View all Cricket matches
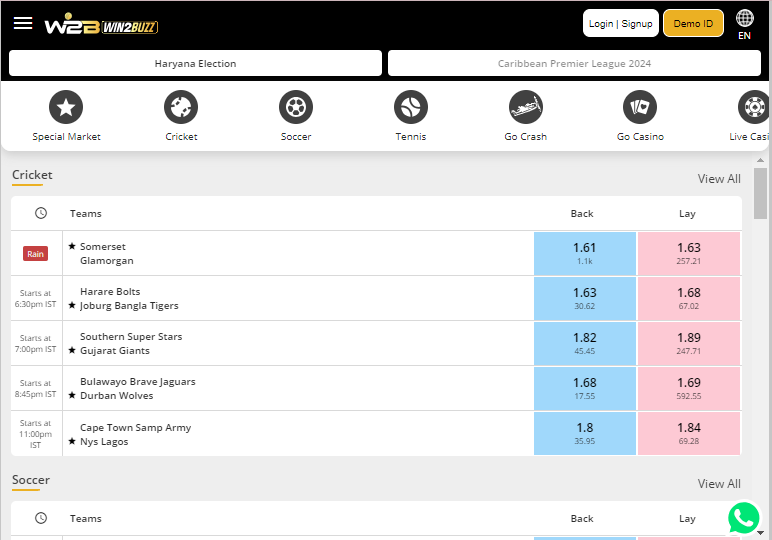Screen dimensions: 772x540 (719, 179)
